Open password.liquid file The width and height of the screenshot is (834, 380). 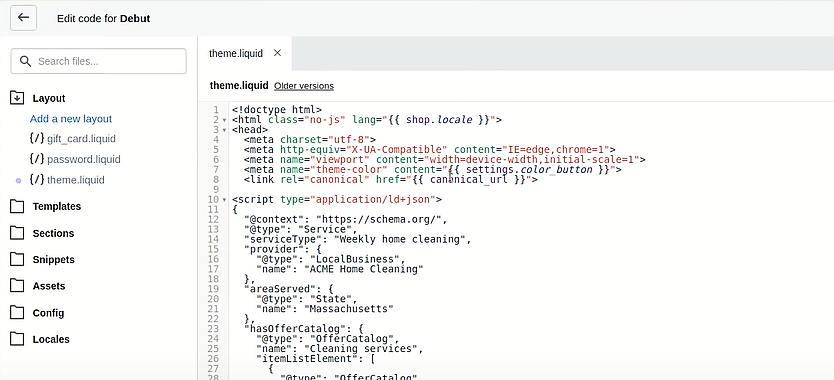(x=84, y=159)
